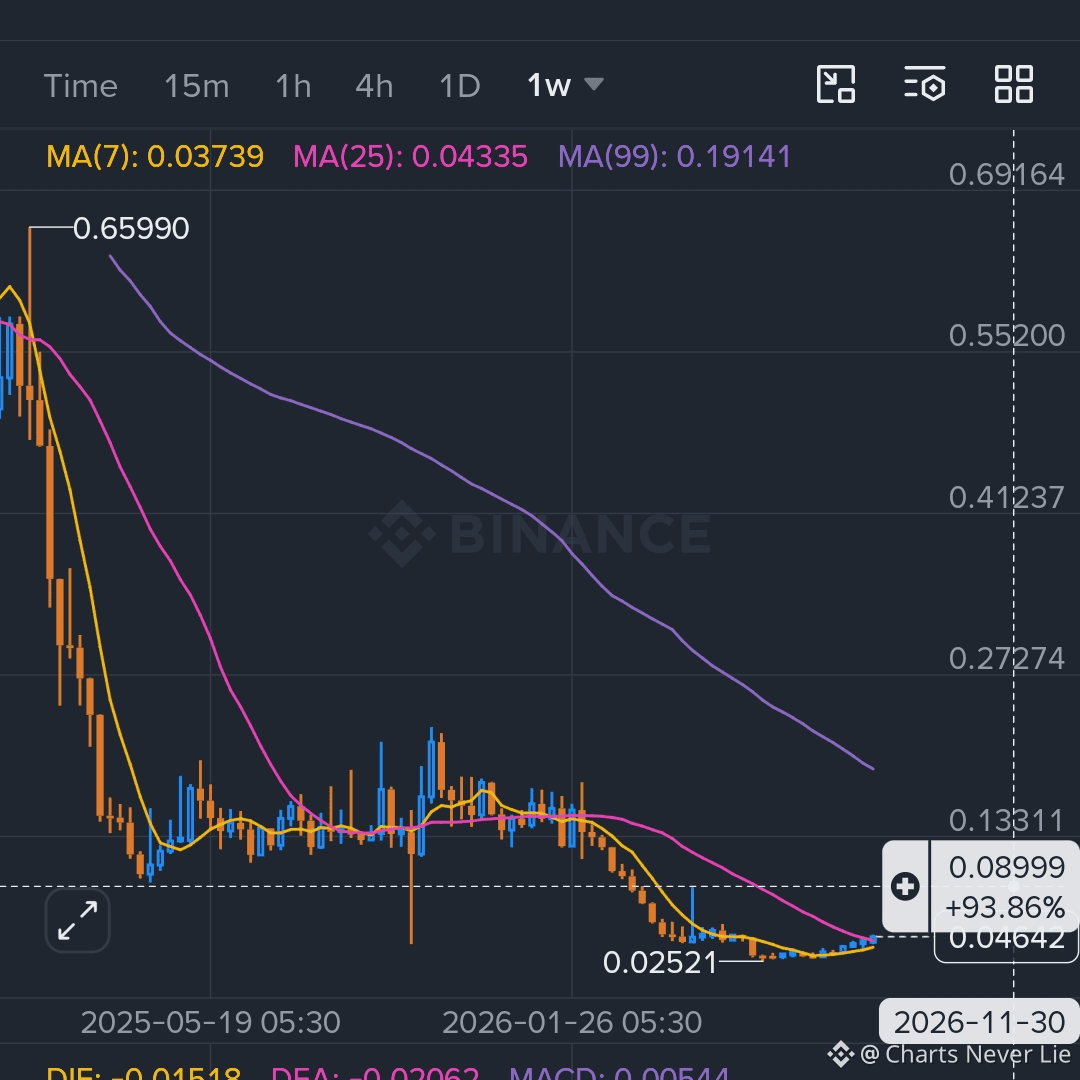
Task: Tap the MA(25) indicator value label
Action: click(411, 157)
